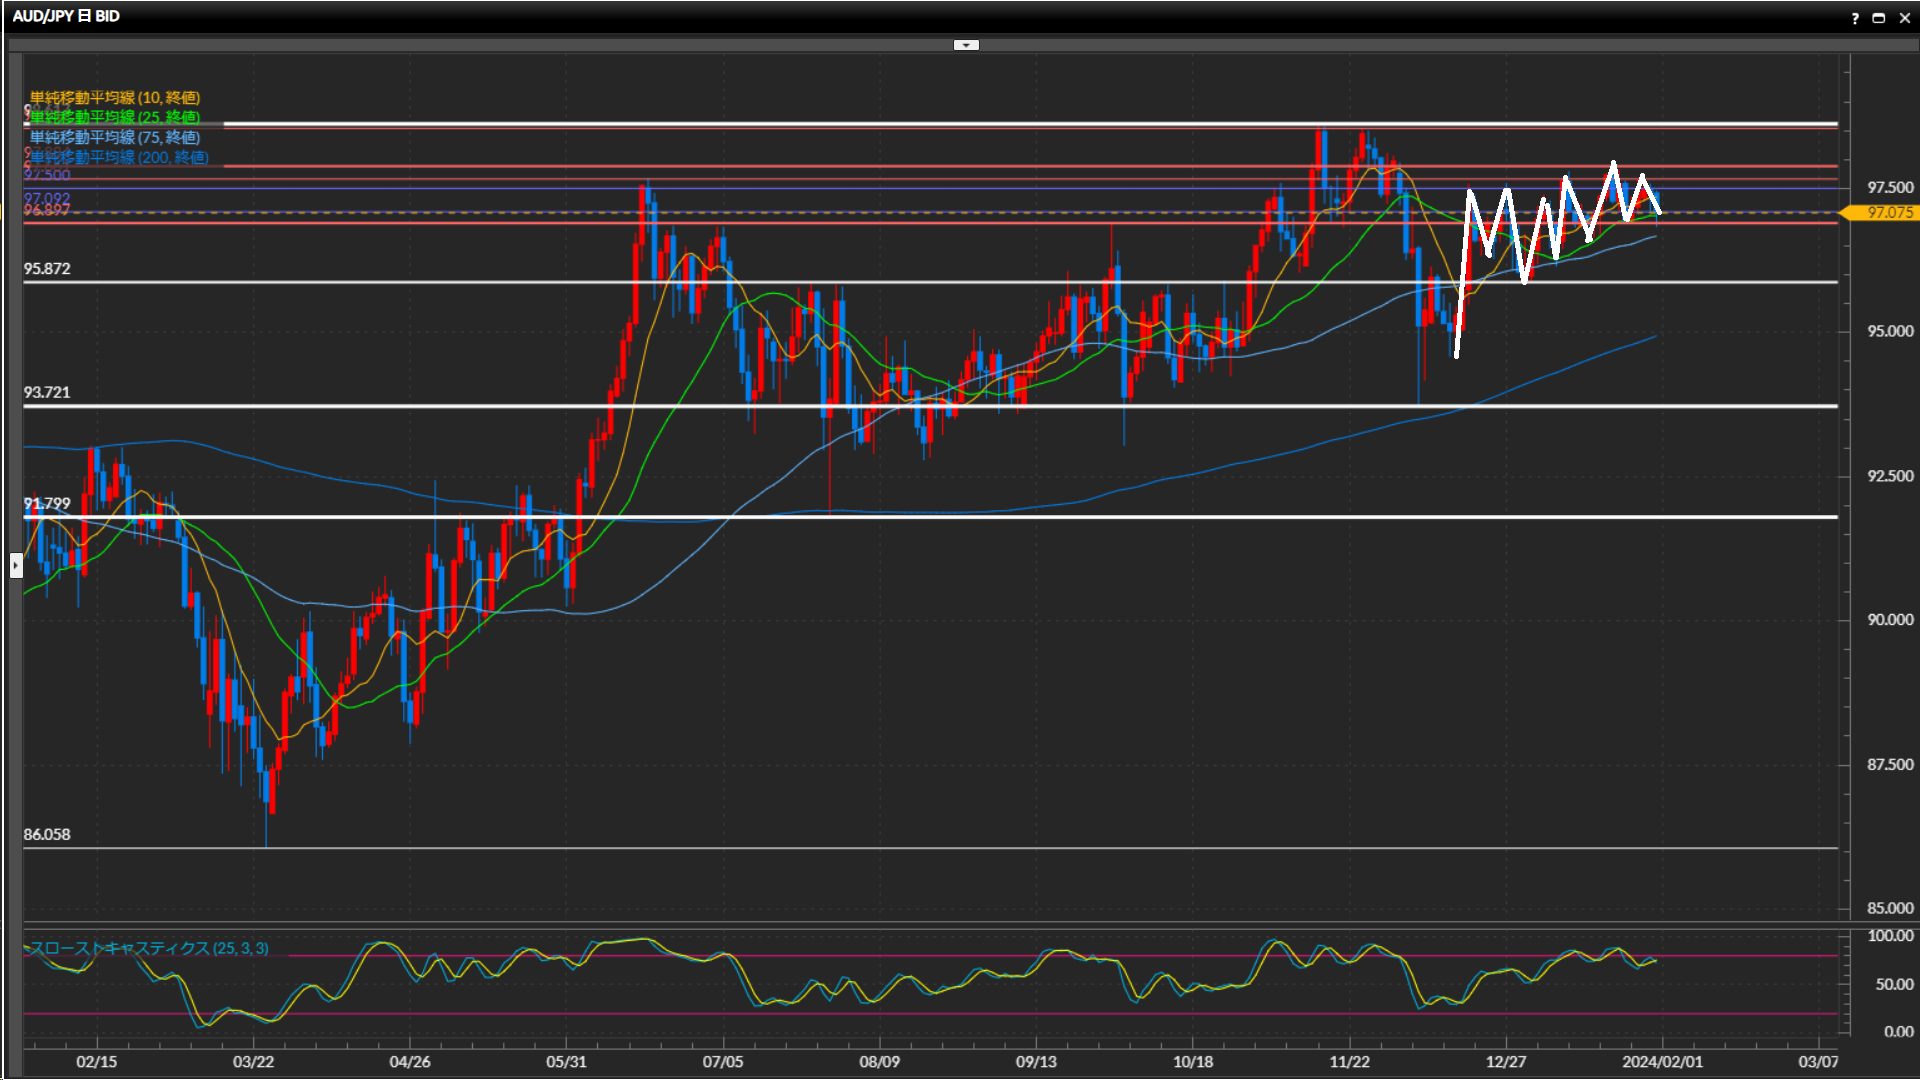Close the AUD/JPY chart window
The width and height of the screenshot is (1920, 1080).
pyautogui.click(x=1904, y=18)
